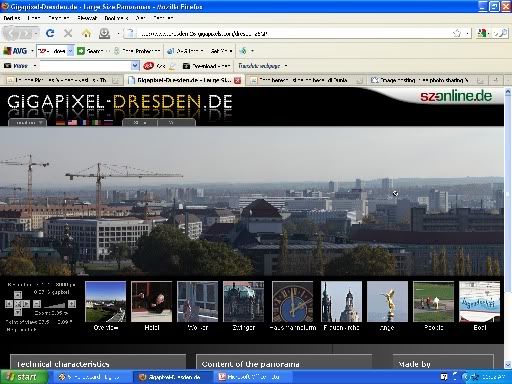Switch to the Image editing photo sharing tab

[x=428, y=80]
